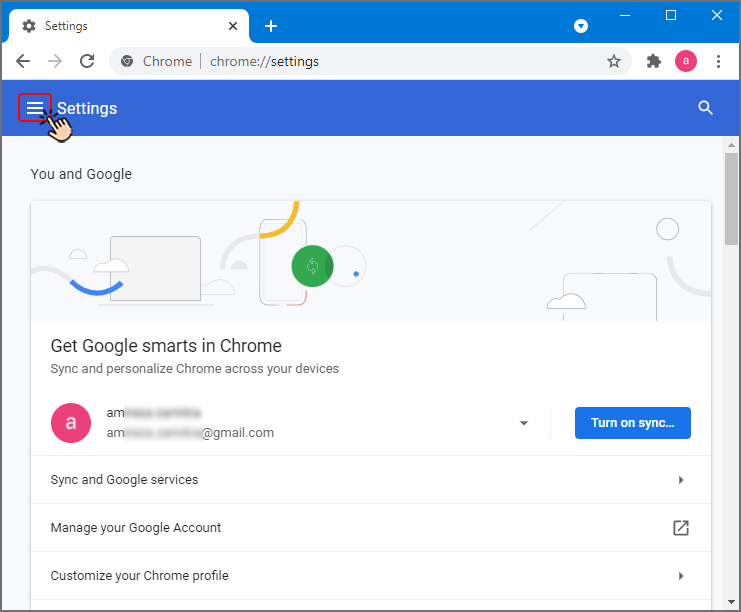This screenshot has width=741, height=612.
Task: Click the gmail.com account email text
Action: (x=190, y=432)
